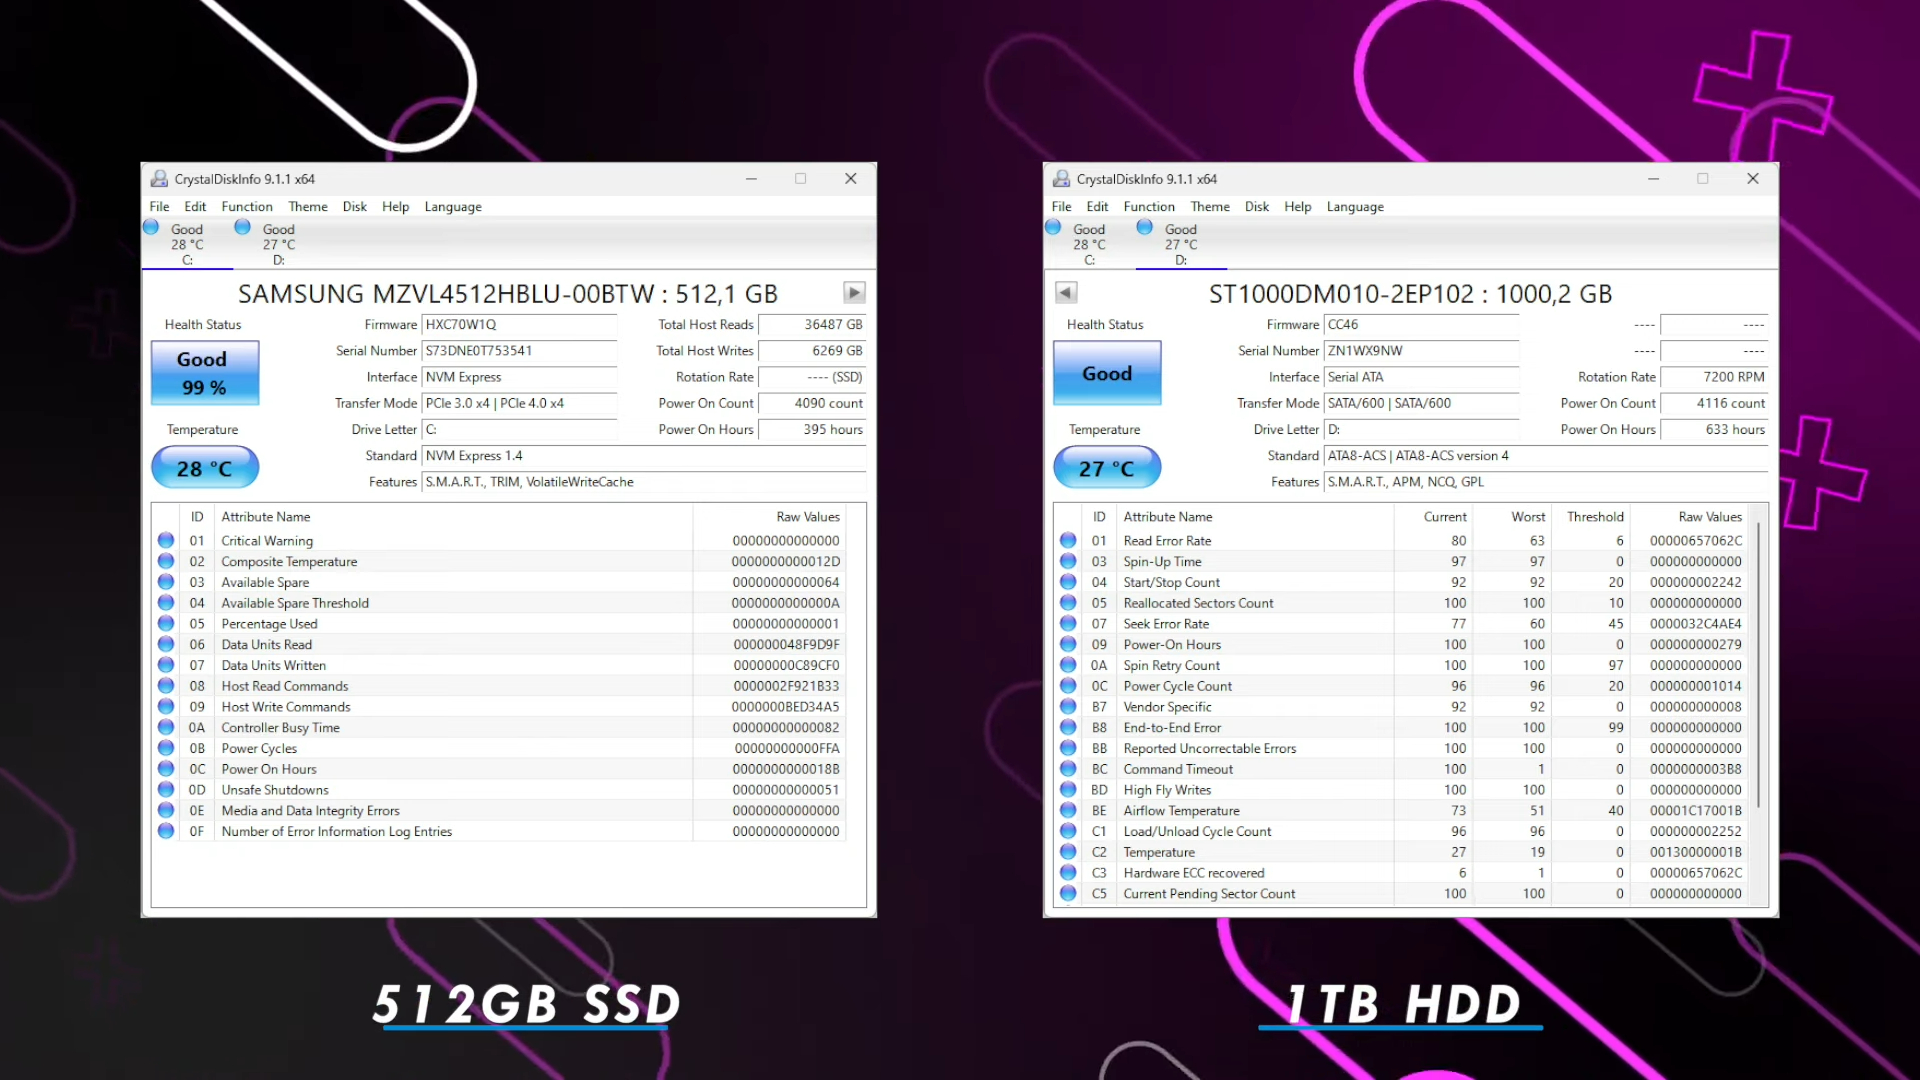Image resolution: width=1920 pixels, height=1080 pixels.
Task: Click the previous-drive arrow in the HDD window
Action: point(1065,292)
